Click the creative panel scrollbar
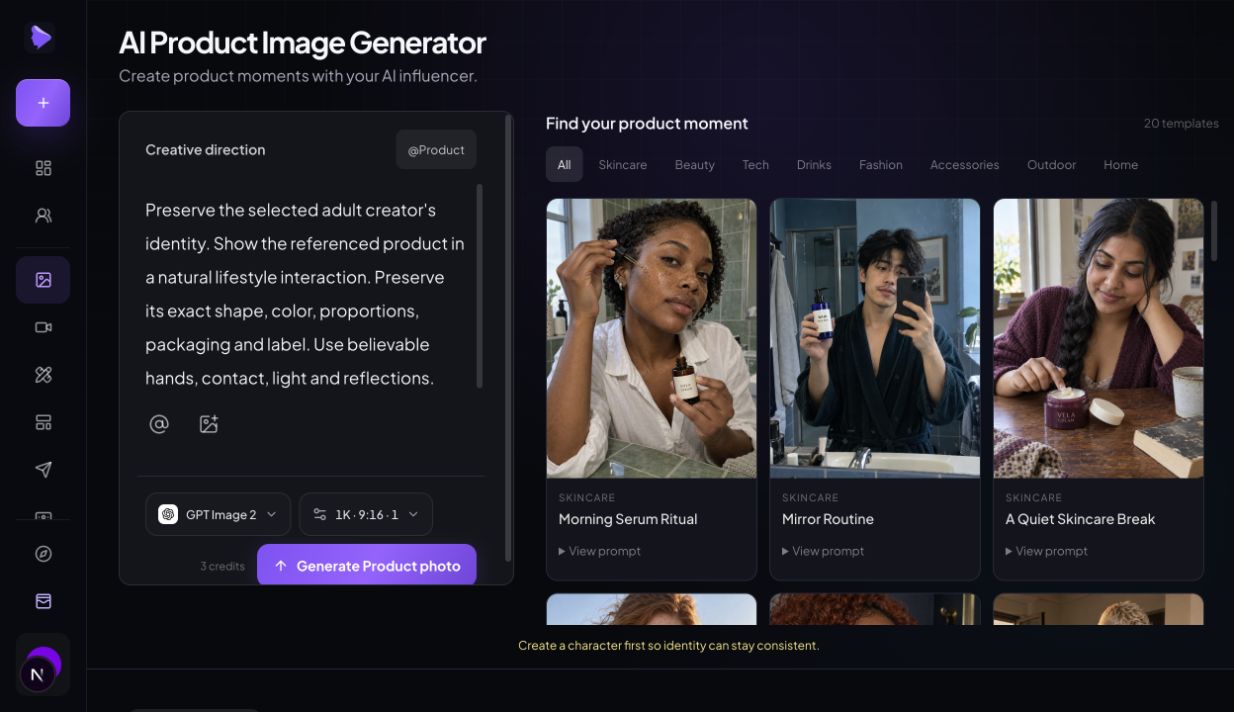Image resolution: width=1234 pixels, height=712 pixels. tap(509, 338)
